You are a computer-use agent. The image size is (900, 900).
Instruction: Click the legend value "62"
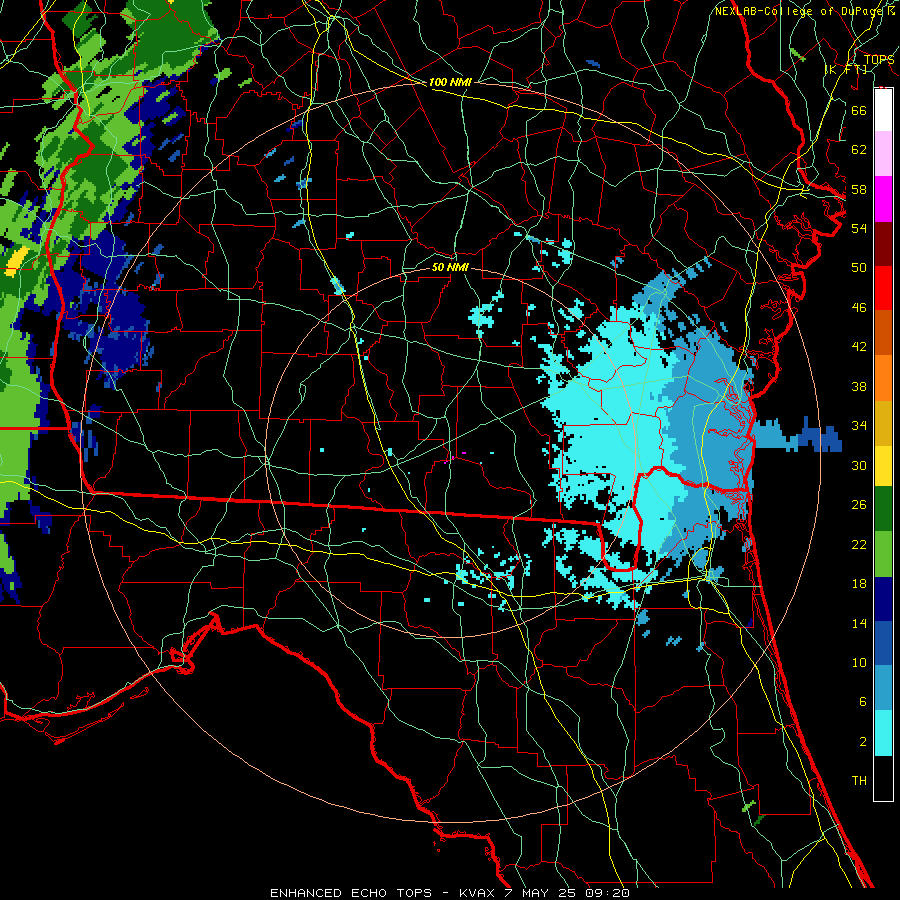(x=859, y=150)
